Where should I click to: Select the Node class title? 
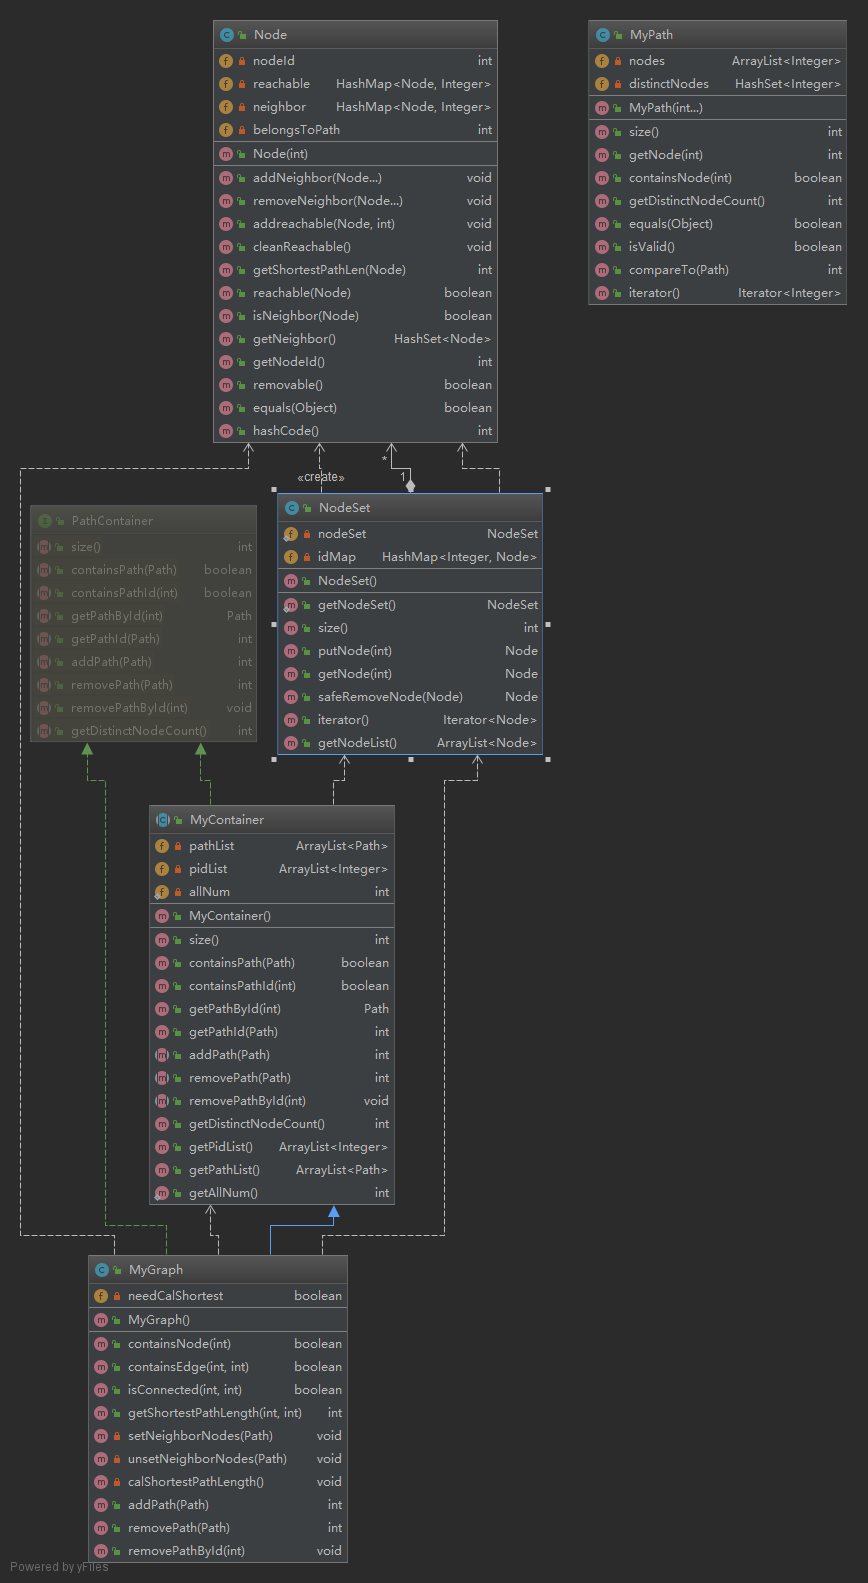click(x=270, y=35)
